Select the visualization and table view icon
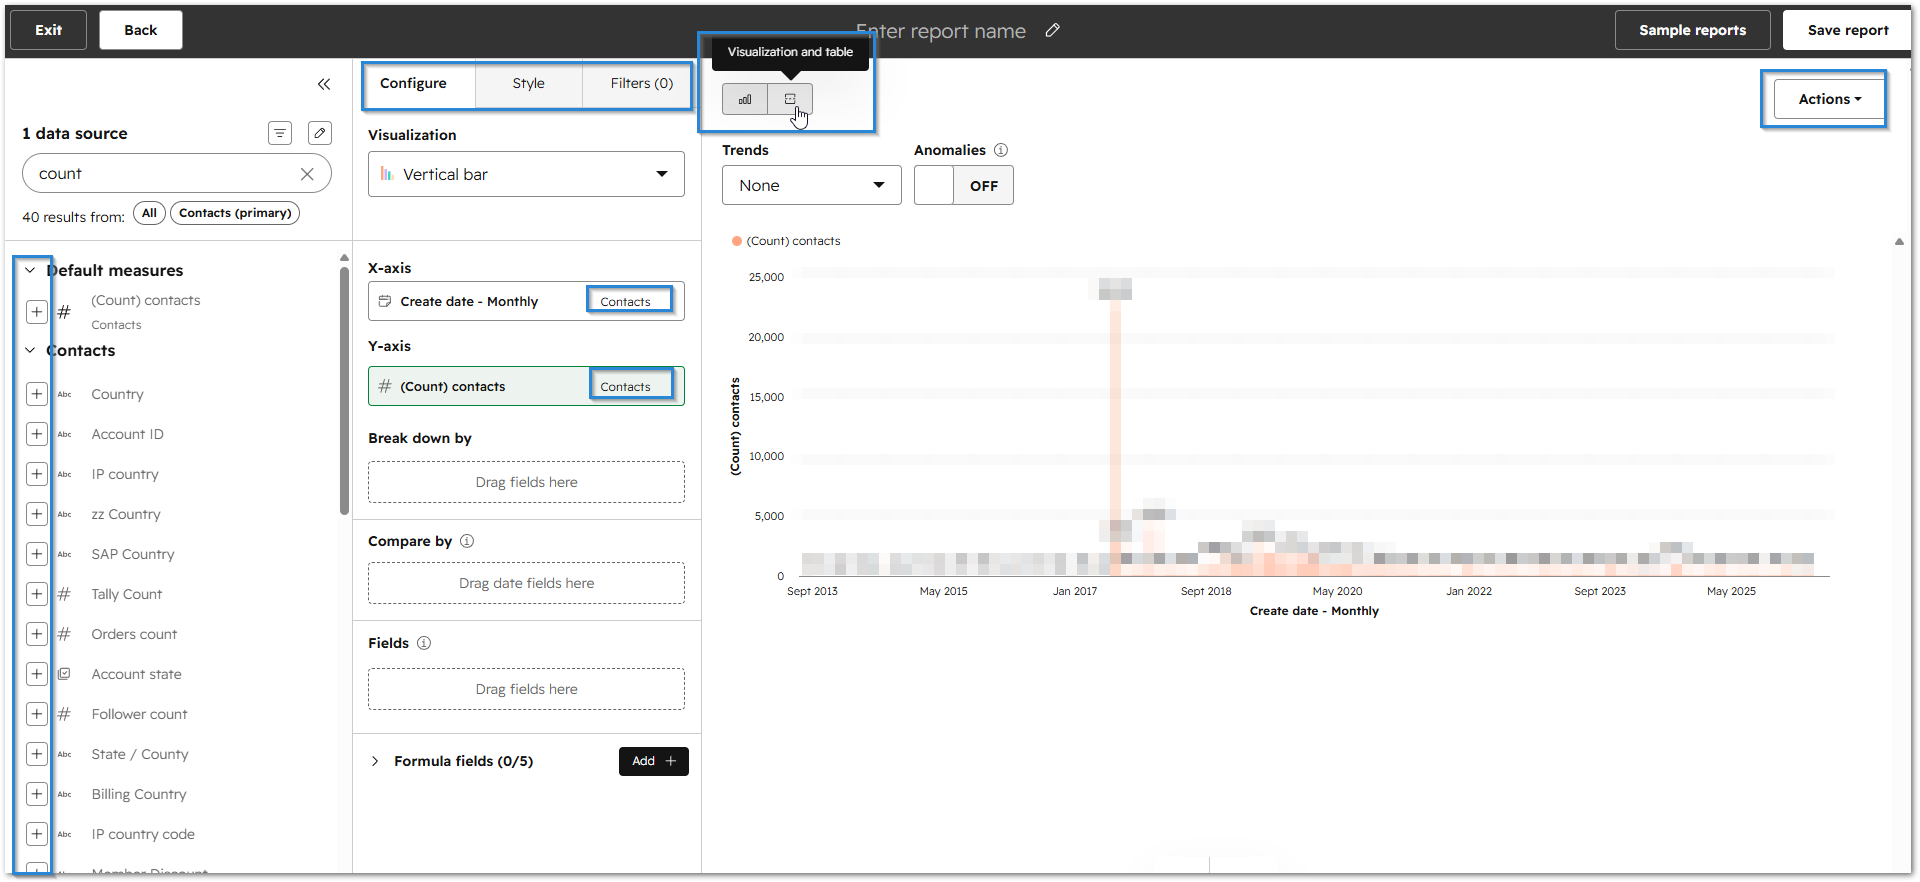Viewport: 1920px width, 882px height. point(790,99)
